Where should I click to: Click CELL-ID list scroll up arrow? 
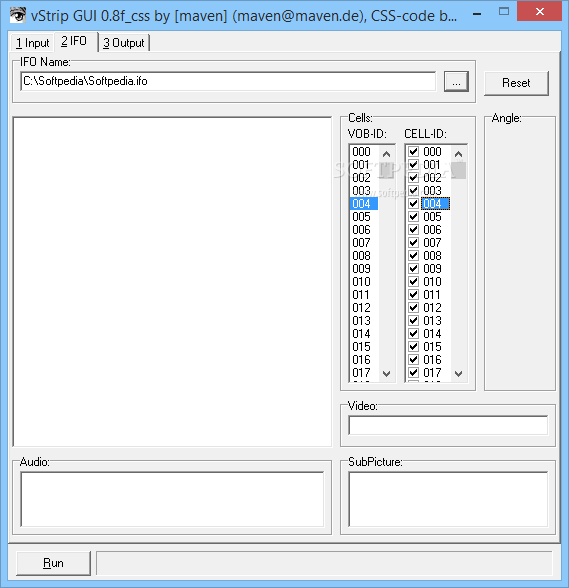click(458, 154)
